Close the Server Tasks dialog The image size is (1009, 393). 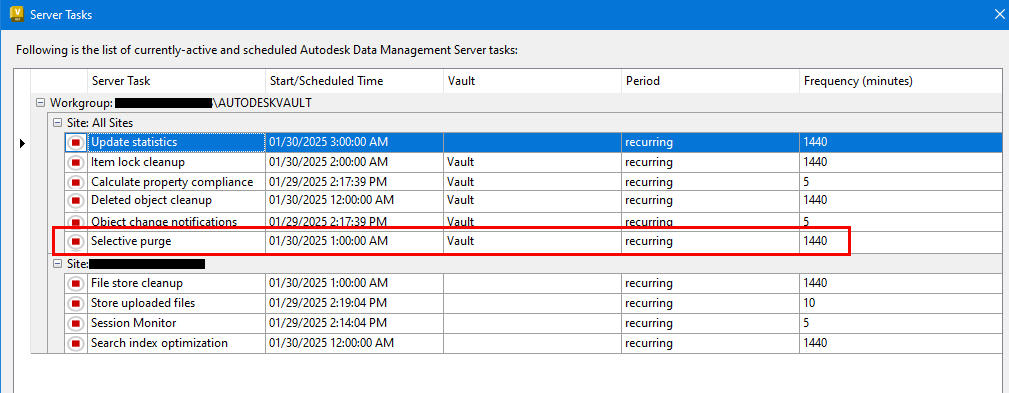(x=998, y=14)
